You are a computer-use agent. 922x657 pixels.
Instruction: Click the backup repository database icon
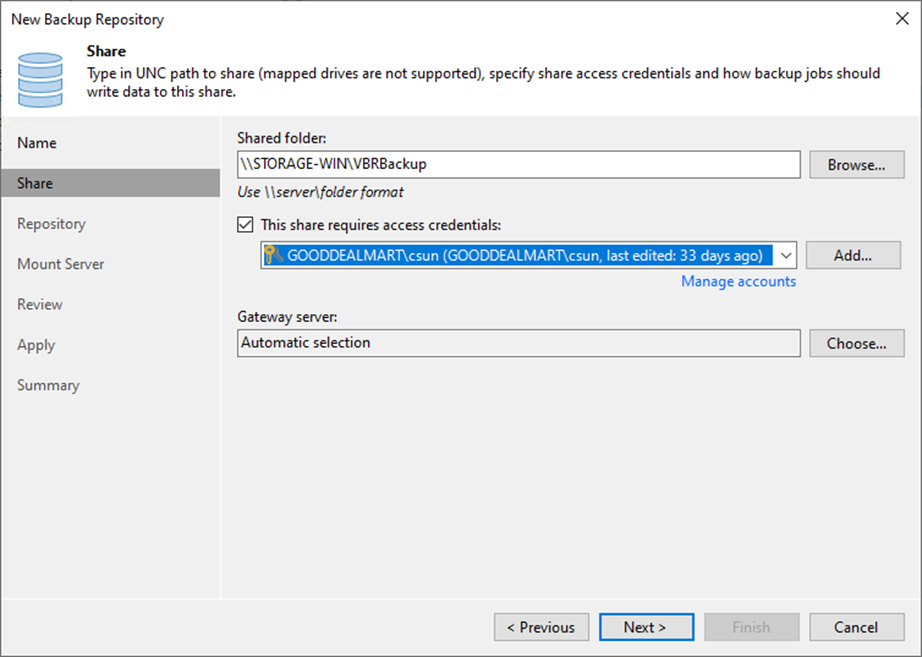coord(39,78)
